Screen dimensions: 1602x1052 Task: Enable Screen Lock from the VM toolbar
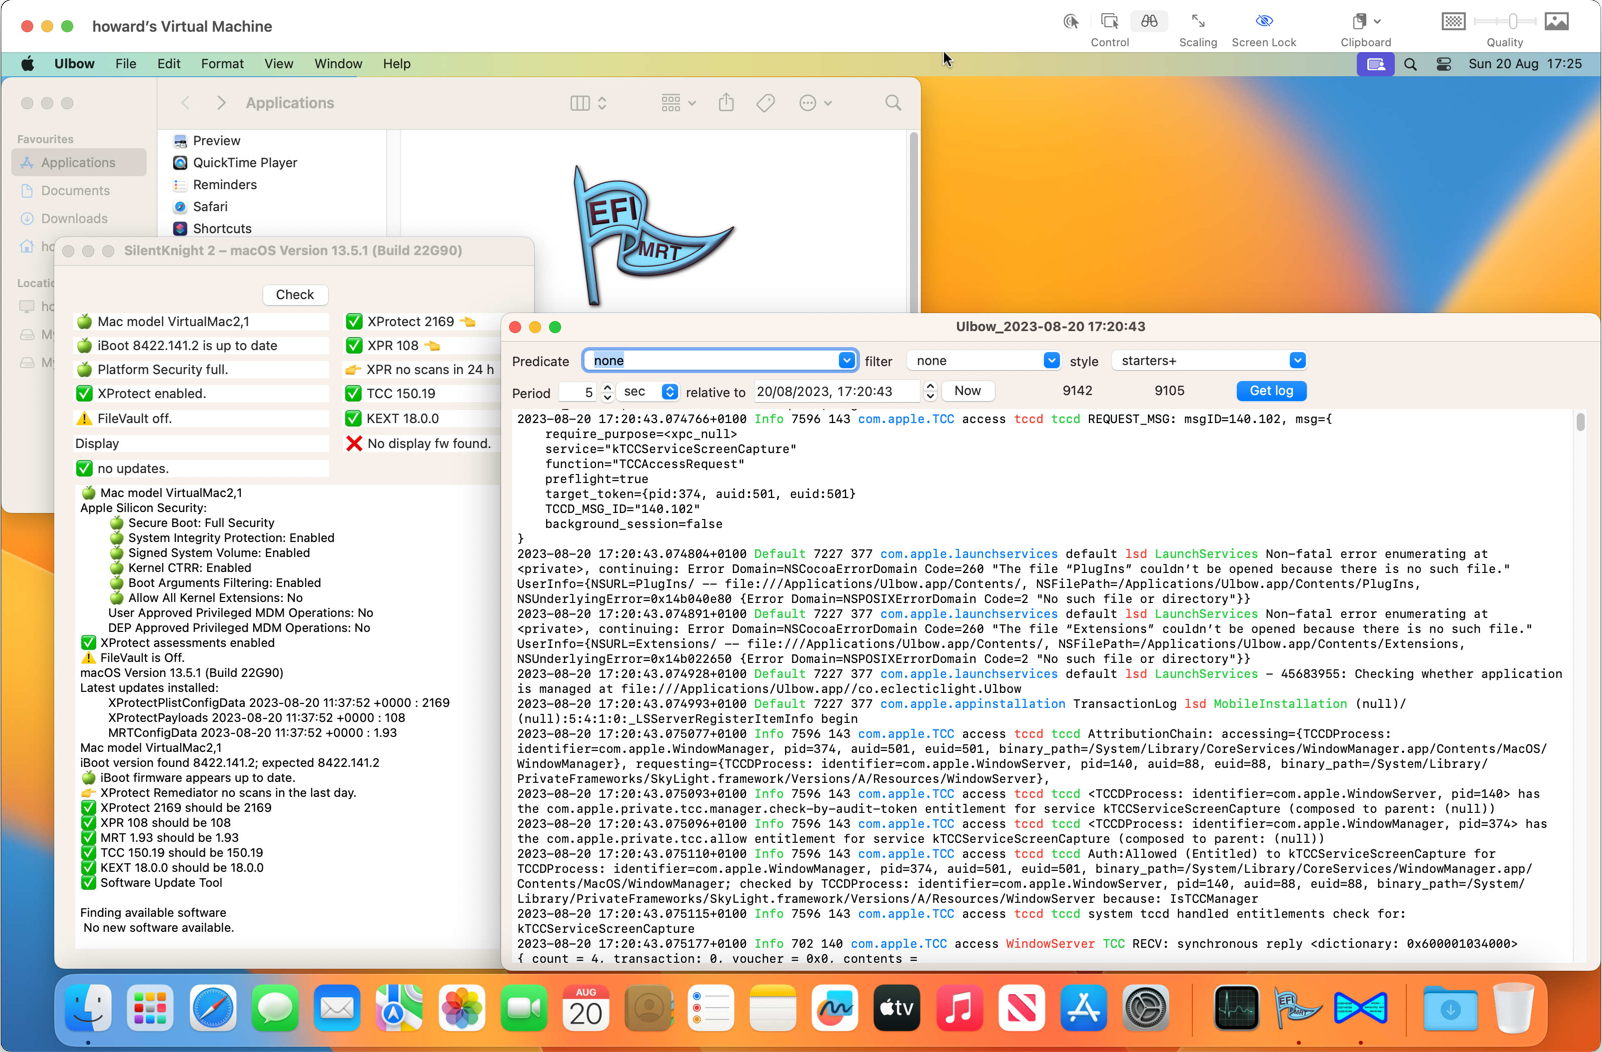pos(1263,21)
